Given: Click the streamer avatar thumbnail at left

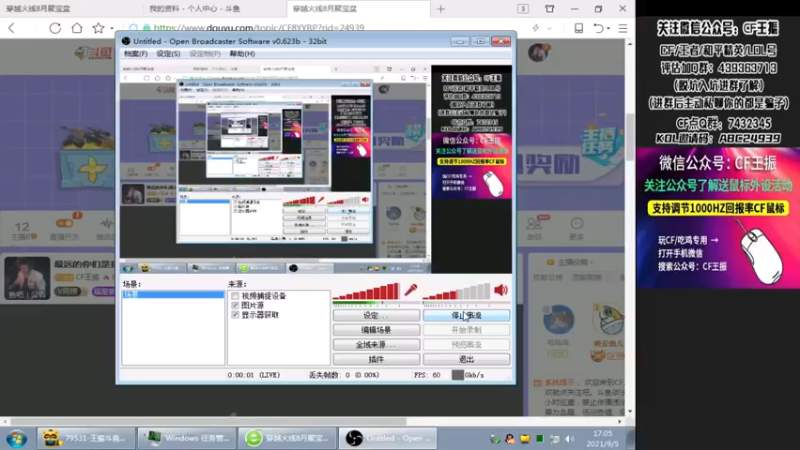Looking at the screenshot, I should click(28, 278).
